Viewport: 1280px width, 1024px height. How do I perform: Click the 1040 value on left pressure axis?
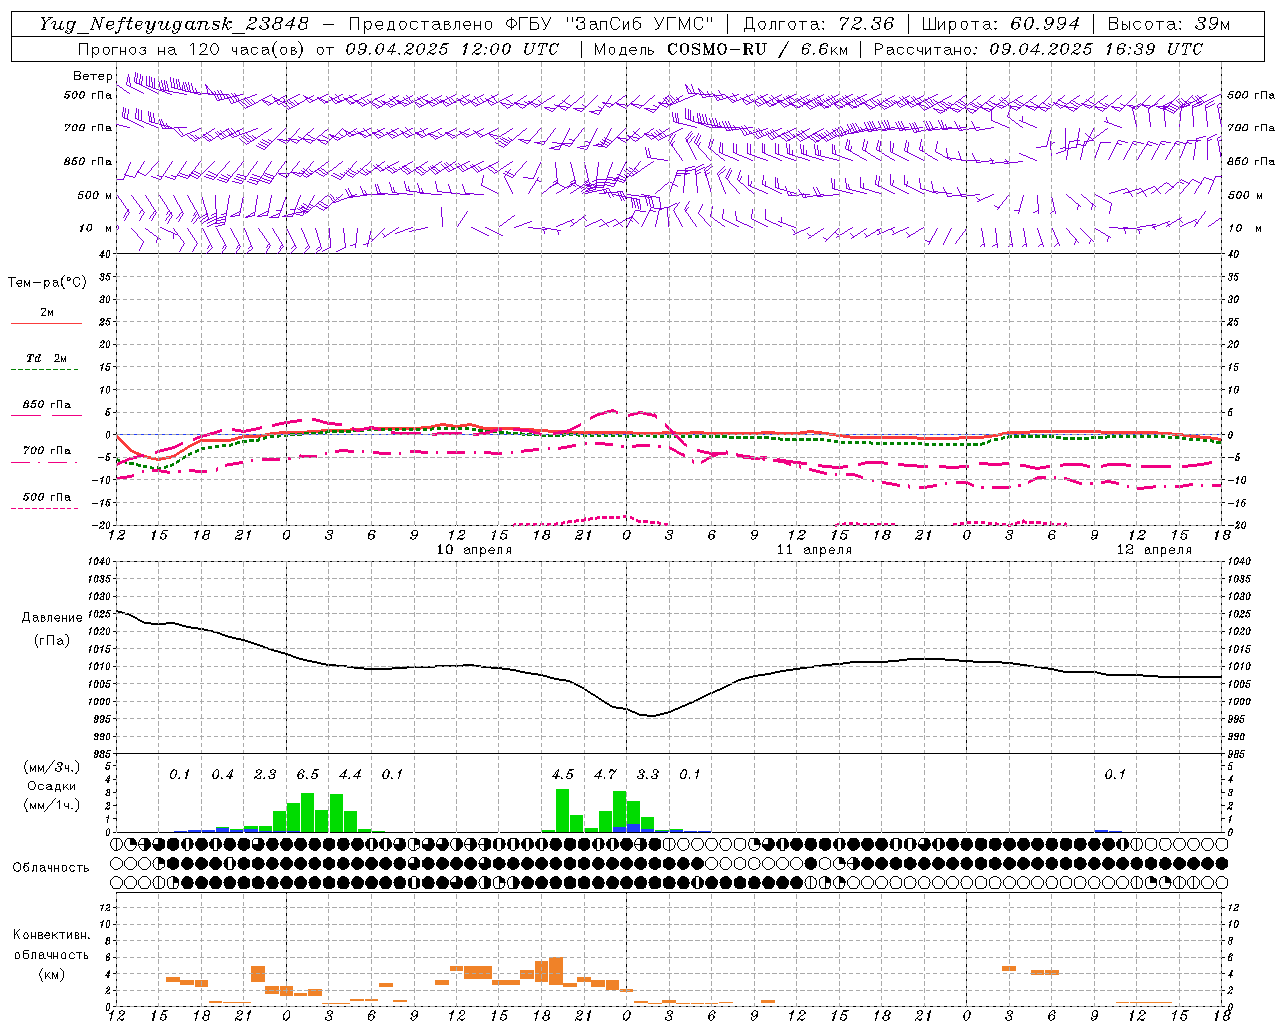click(x=98, y=562)
